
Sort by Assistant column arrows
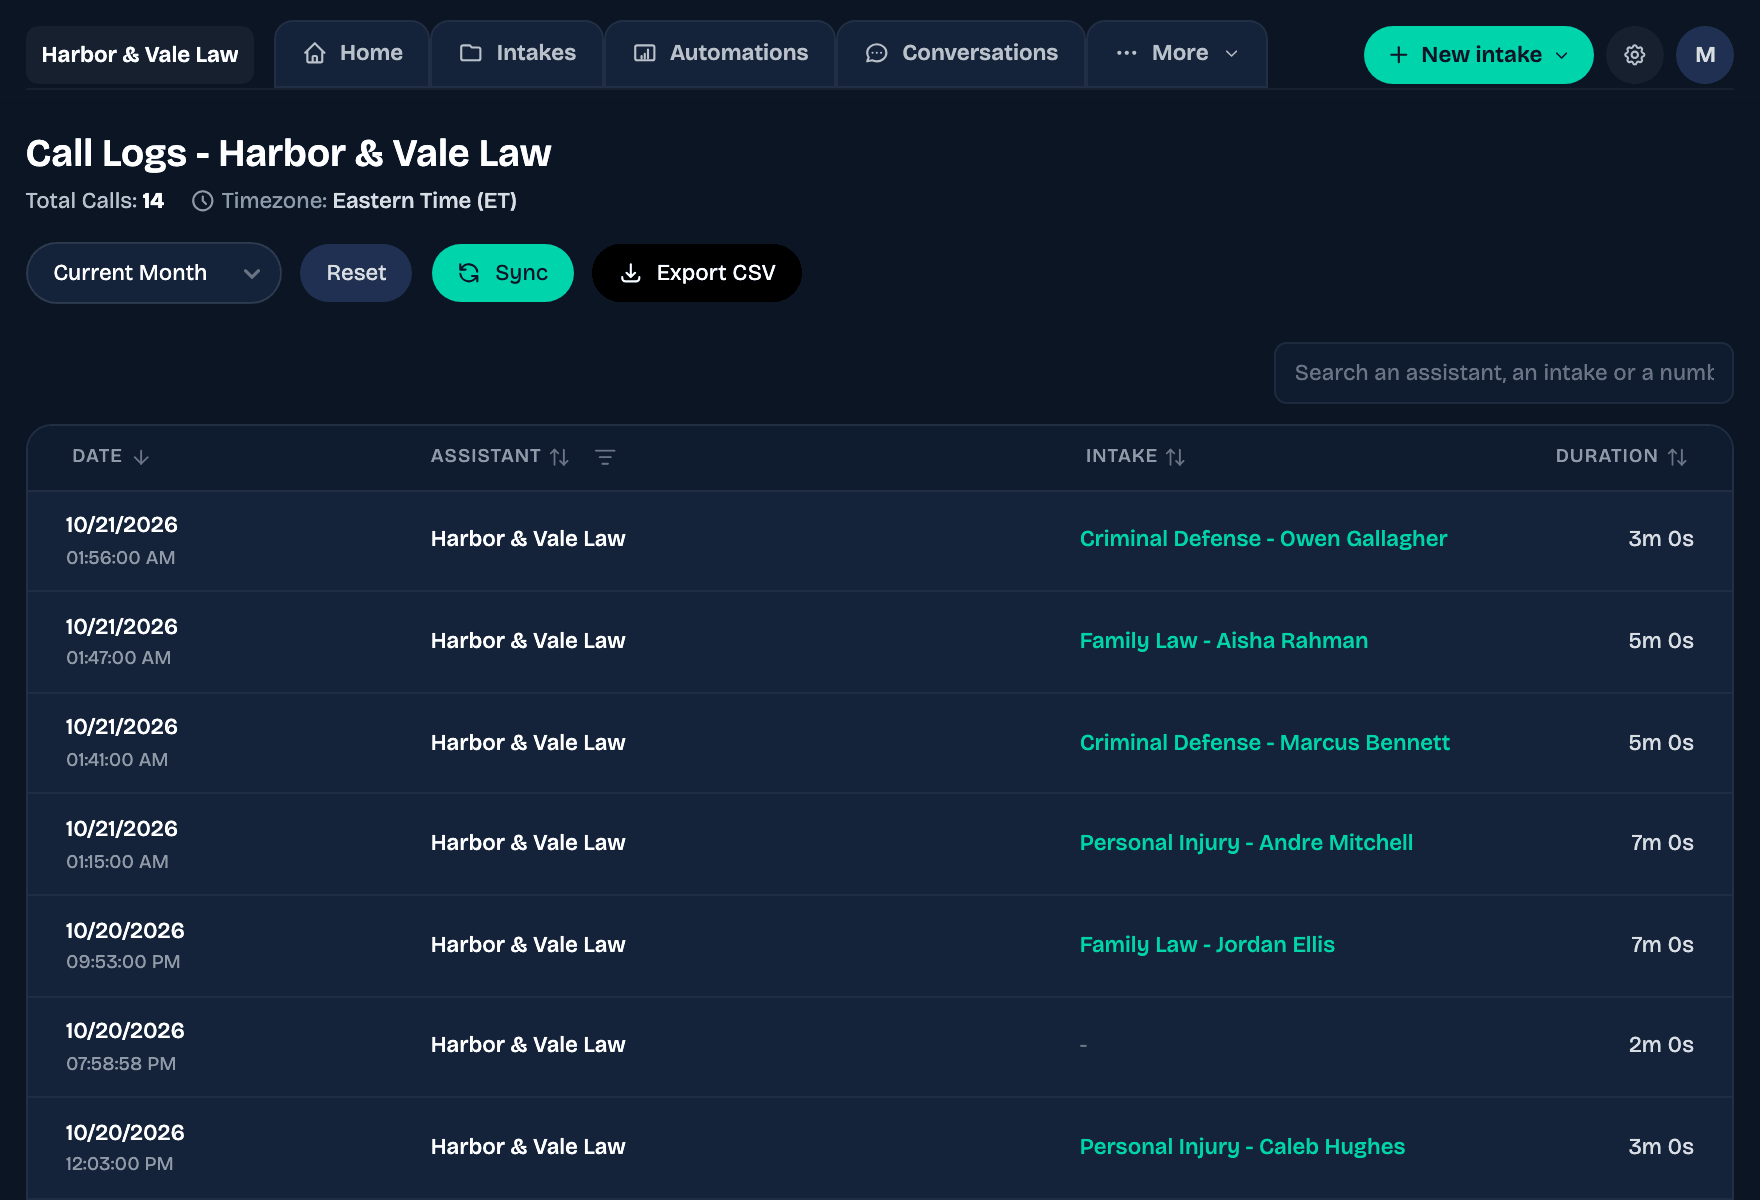point(559,457)
